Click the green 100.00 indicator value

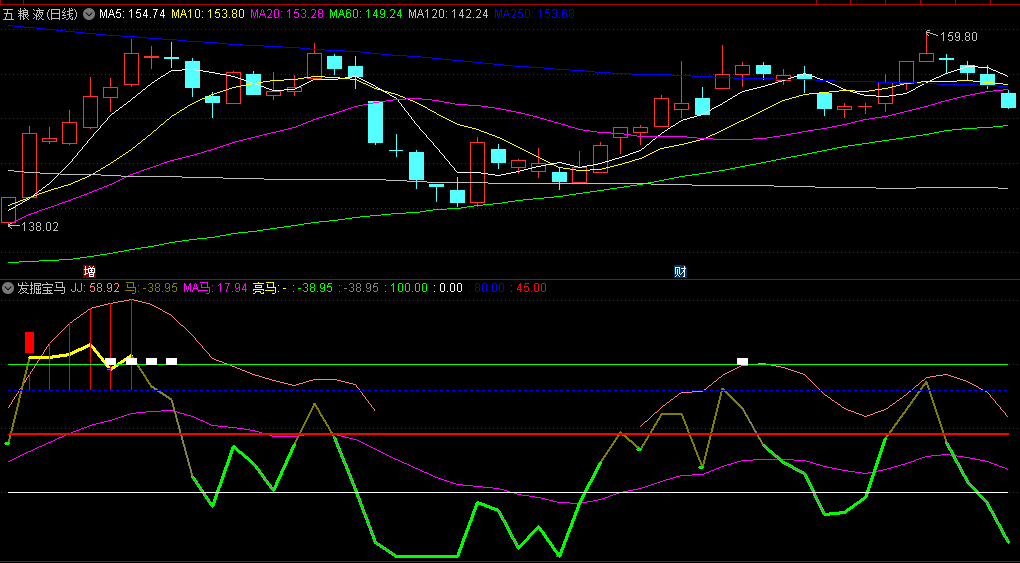pyautogui.click(x=409, y=288)
